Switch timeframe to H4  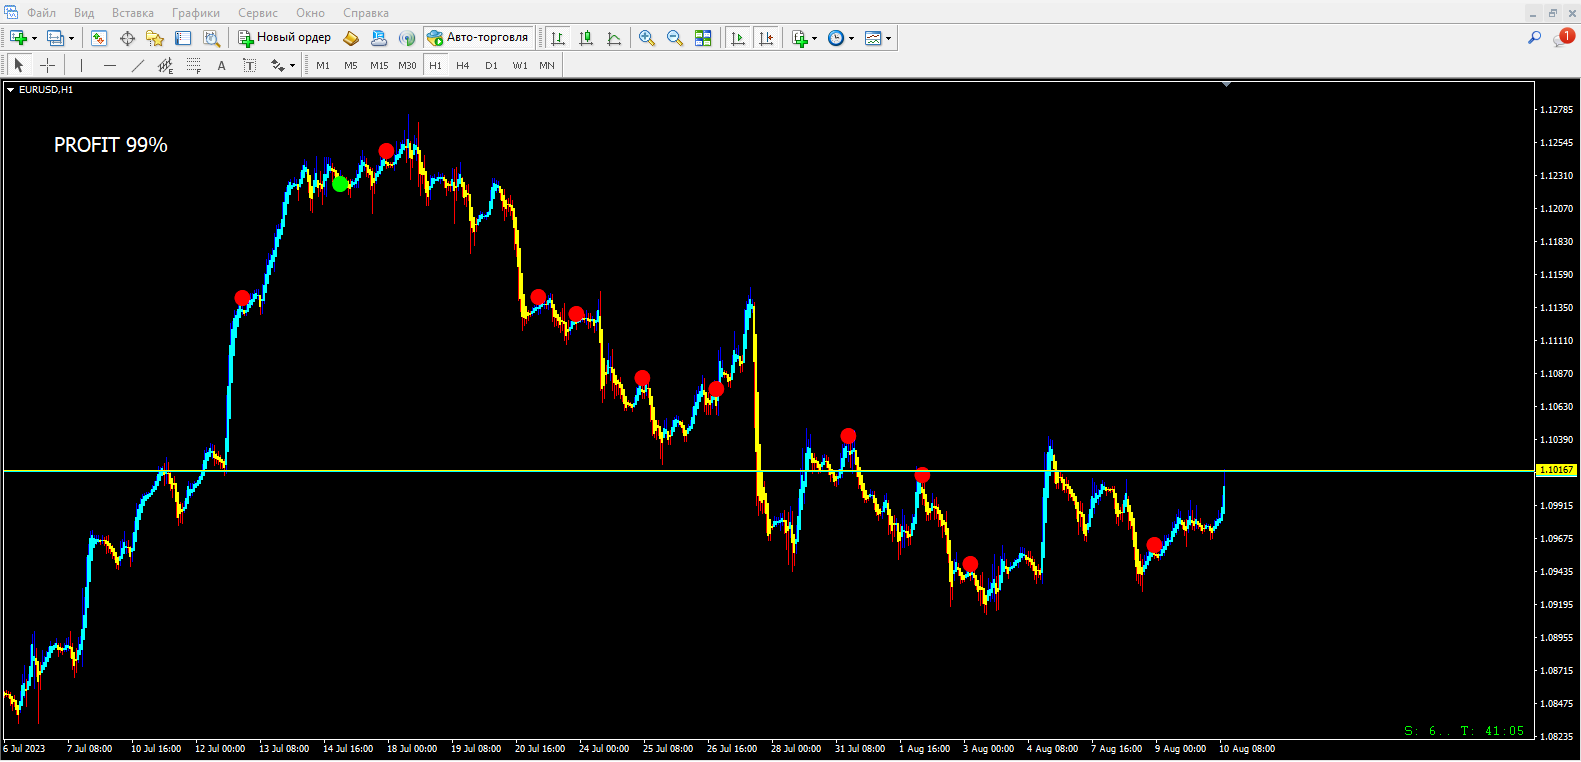(462, 65)
